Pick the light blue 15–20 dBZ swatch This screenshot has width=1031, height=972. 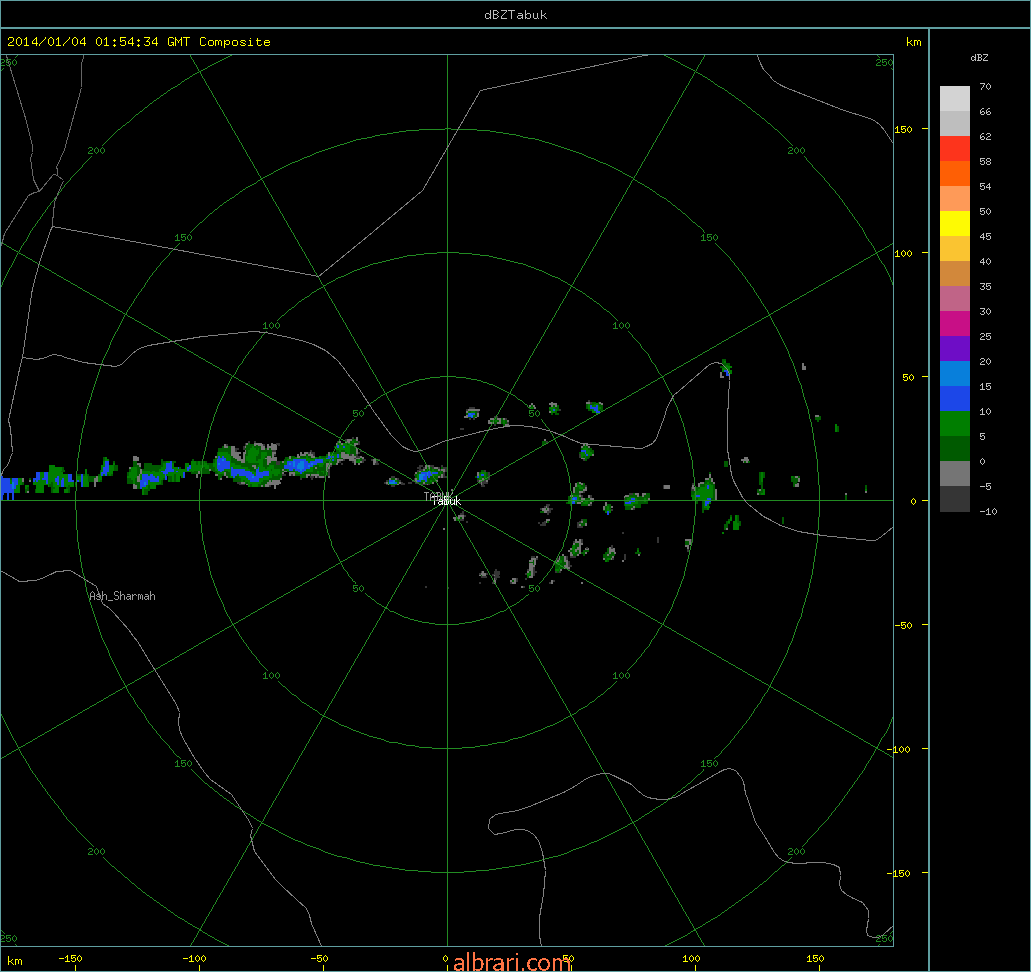click(x=954, y=374)
